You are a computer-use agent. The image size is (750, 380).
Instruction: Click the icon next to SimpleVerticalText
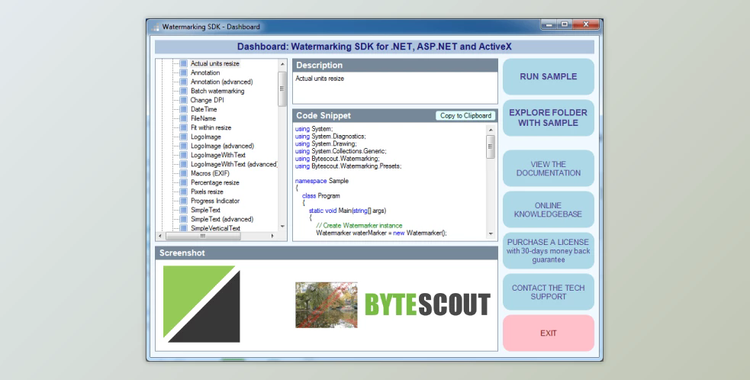click(x=183, y=228)
